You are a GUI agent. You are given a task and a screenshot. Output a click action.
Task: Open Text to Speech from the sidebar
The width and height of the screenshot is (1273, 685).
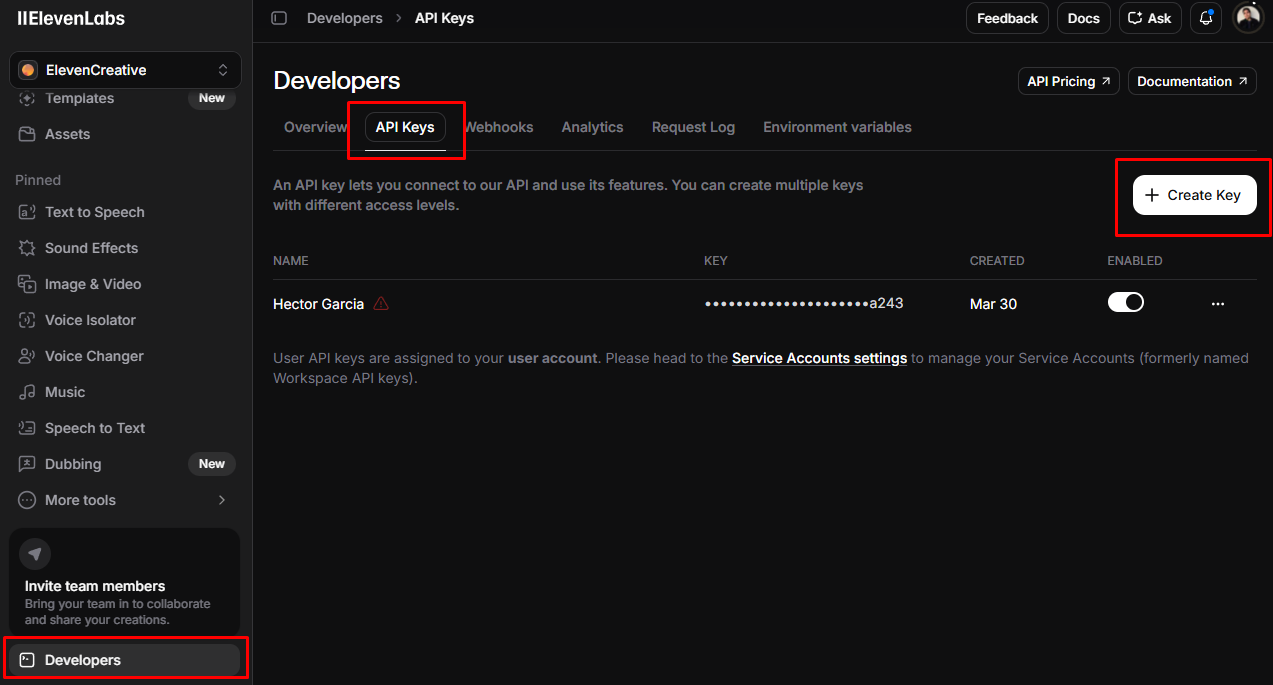(x=125, y=212)
